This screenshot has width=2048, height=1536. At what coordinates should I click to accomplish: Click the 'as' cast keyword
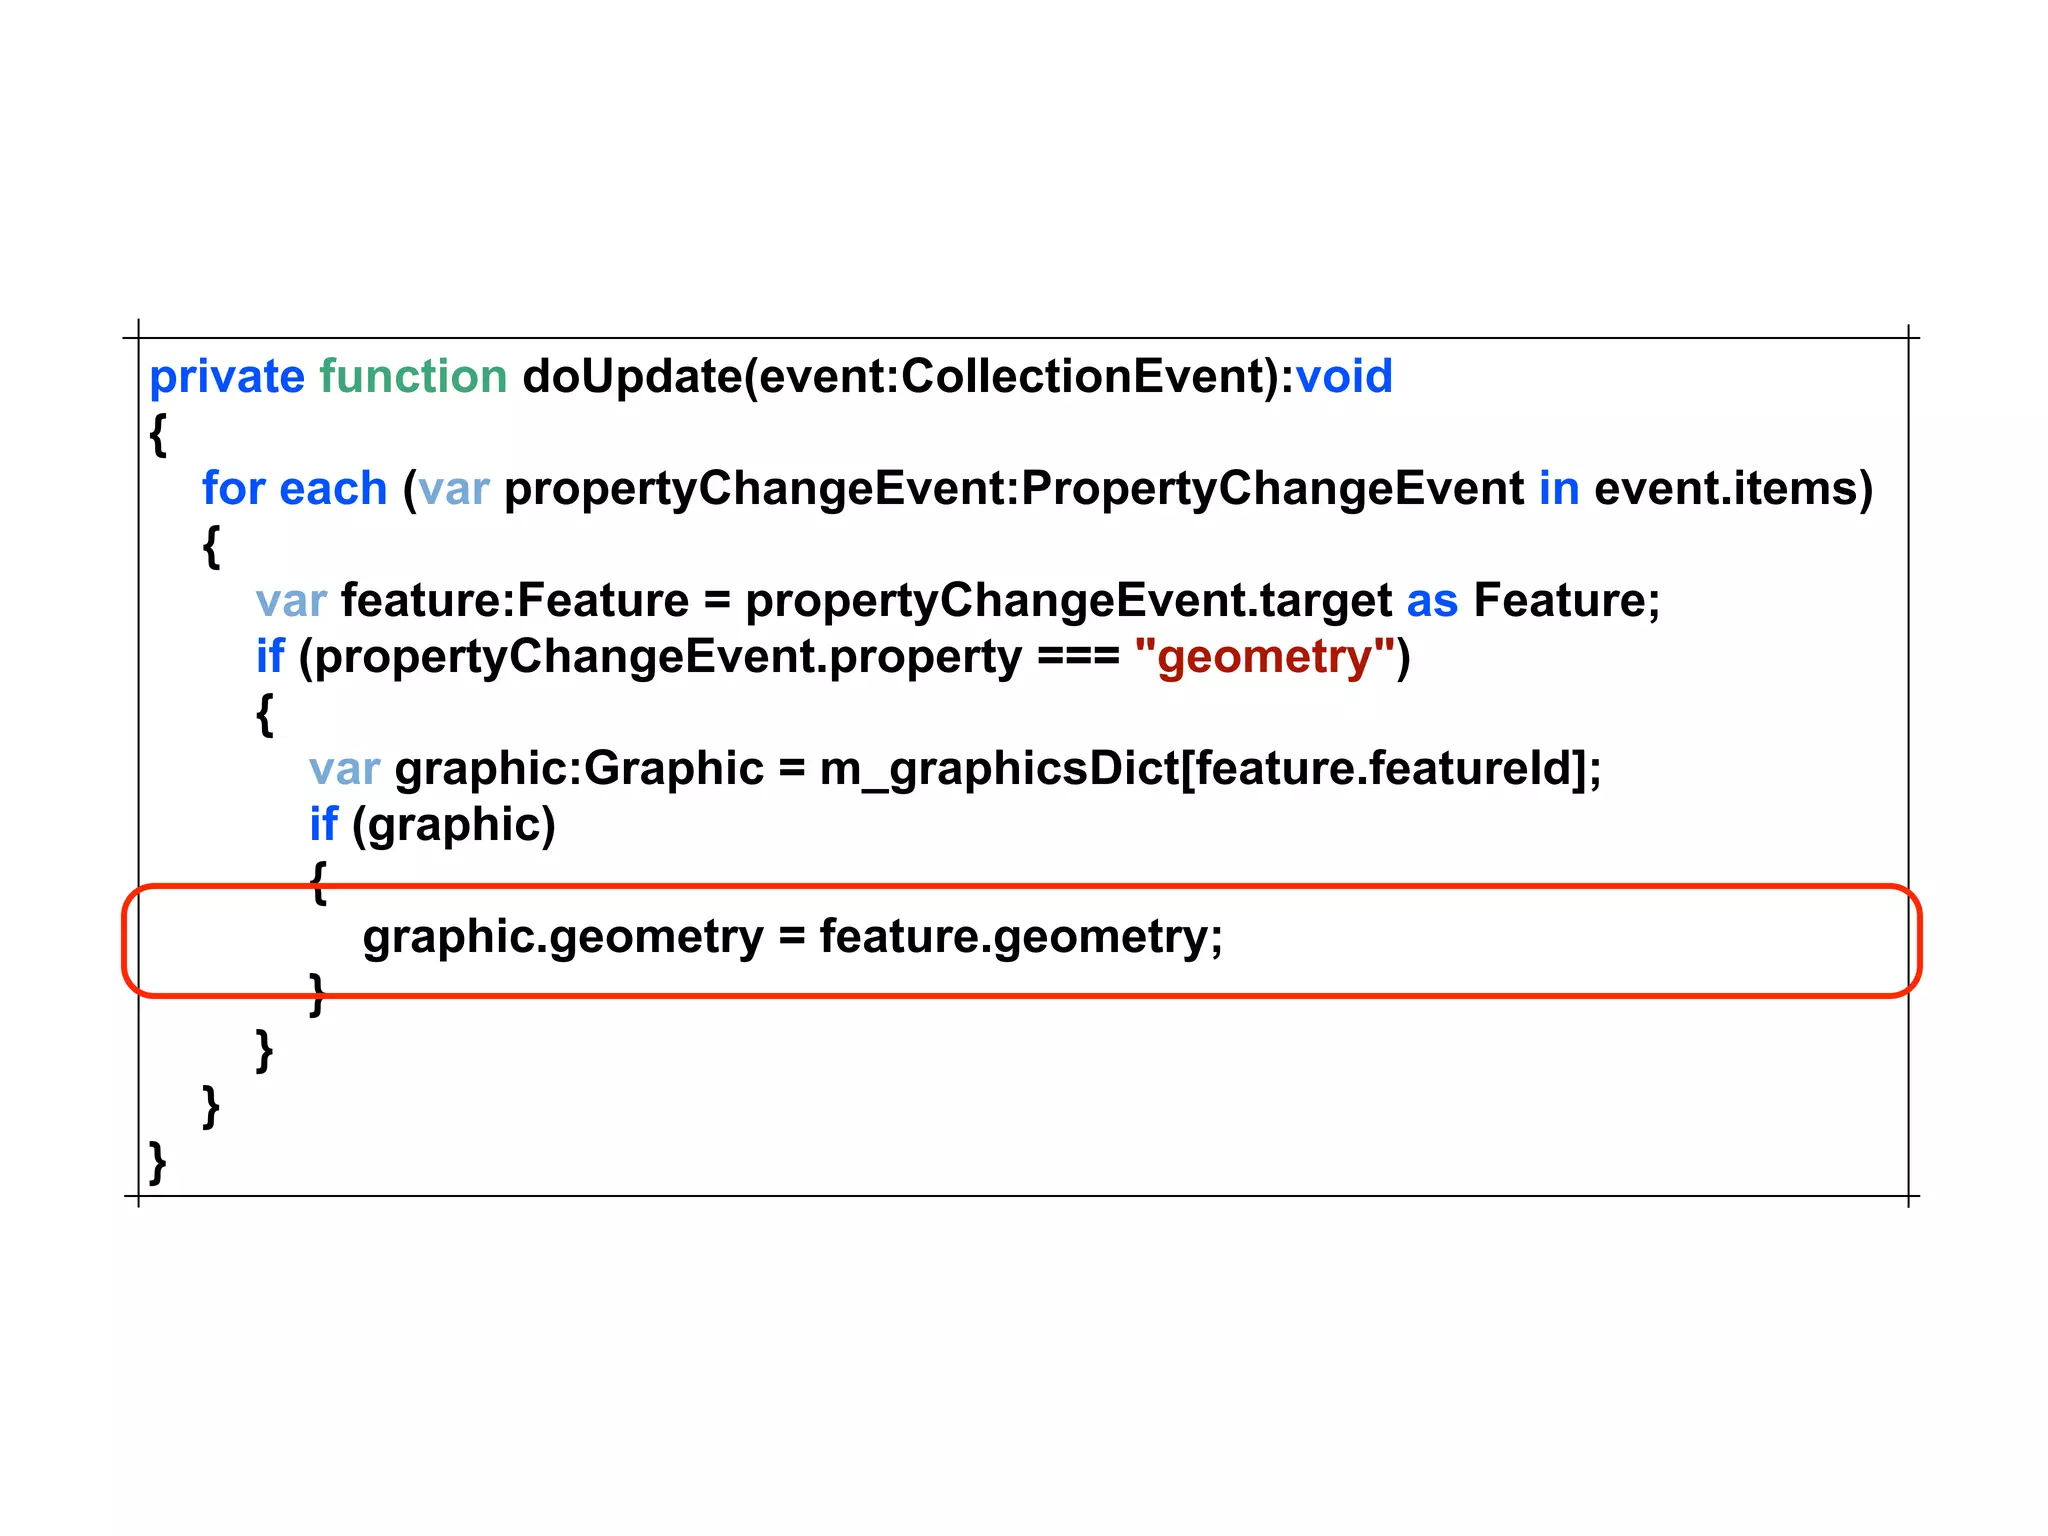point(1431,601)
